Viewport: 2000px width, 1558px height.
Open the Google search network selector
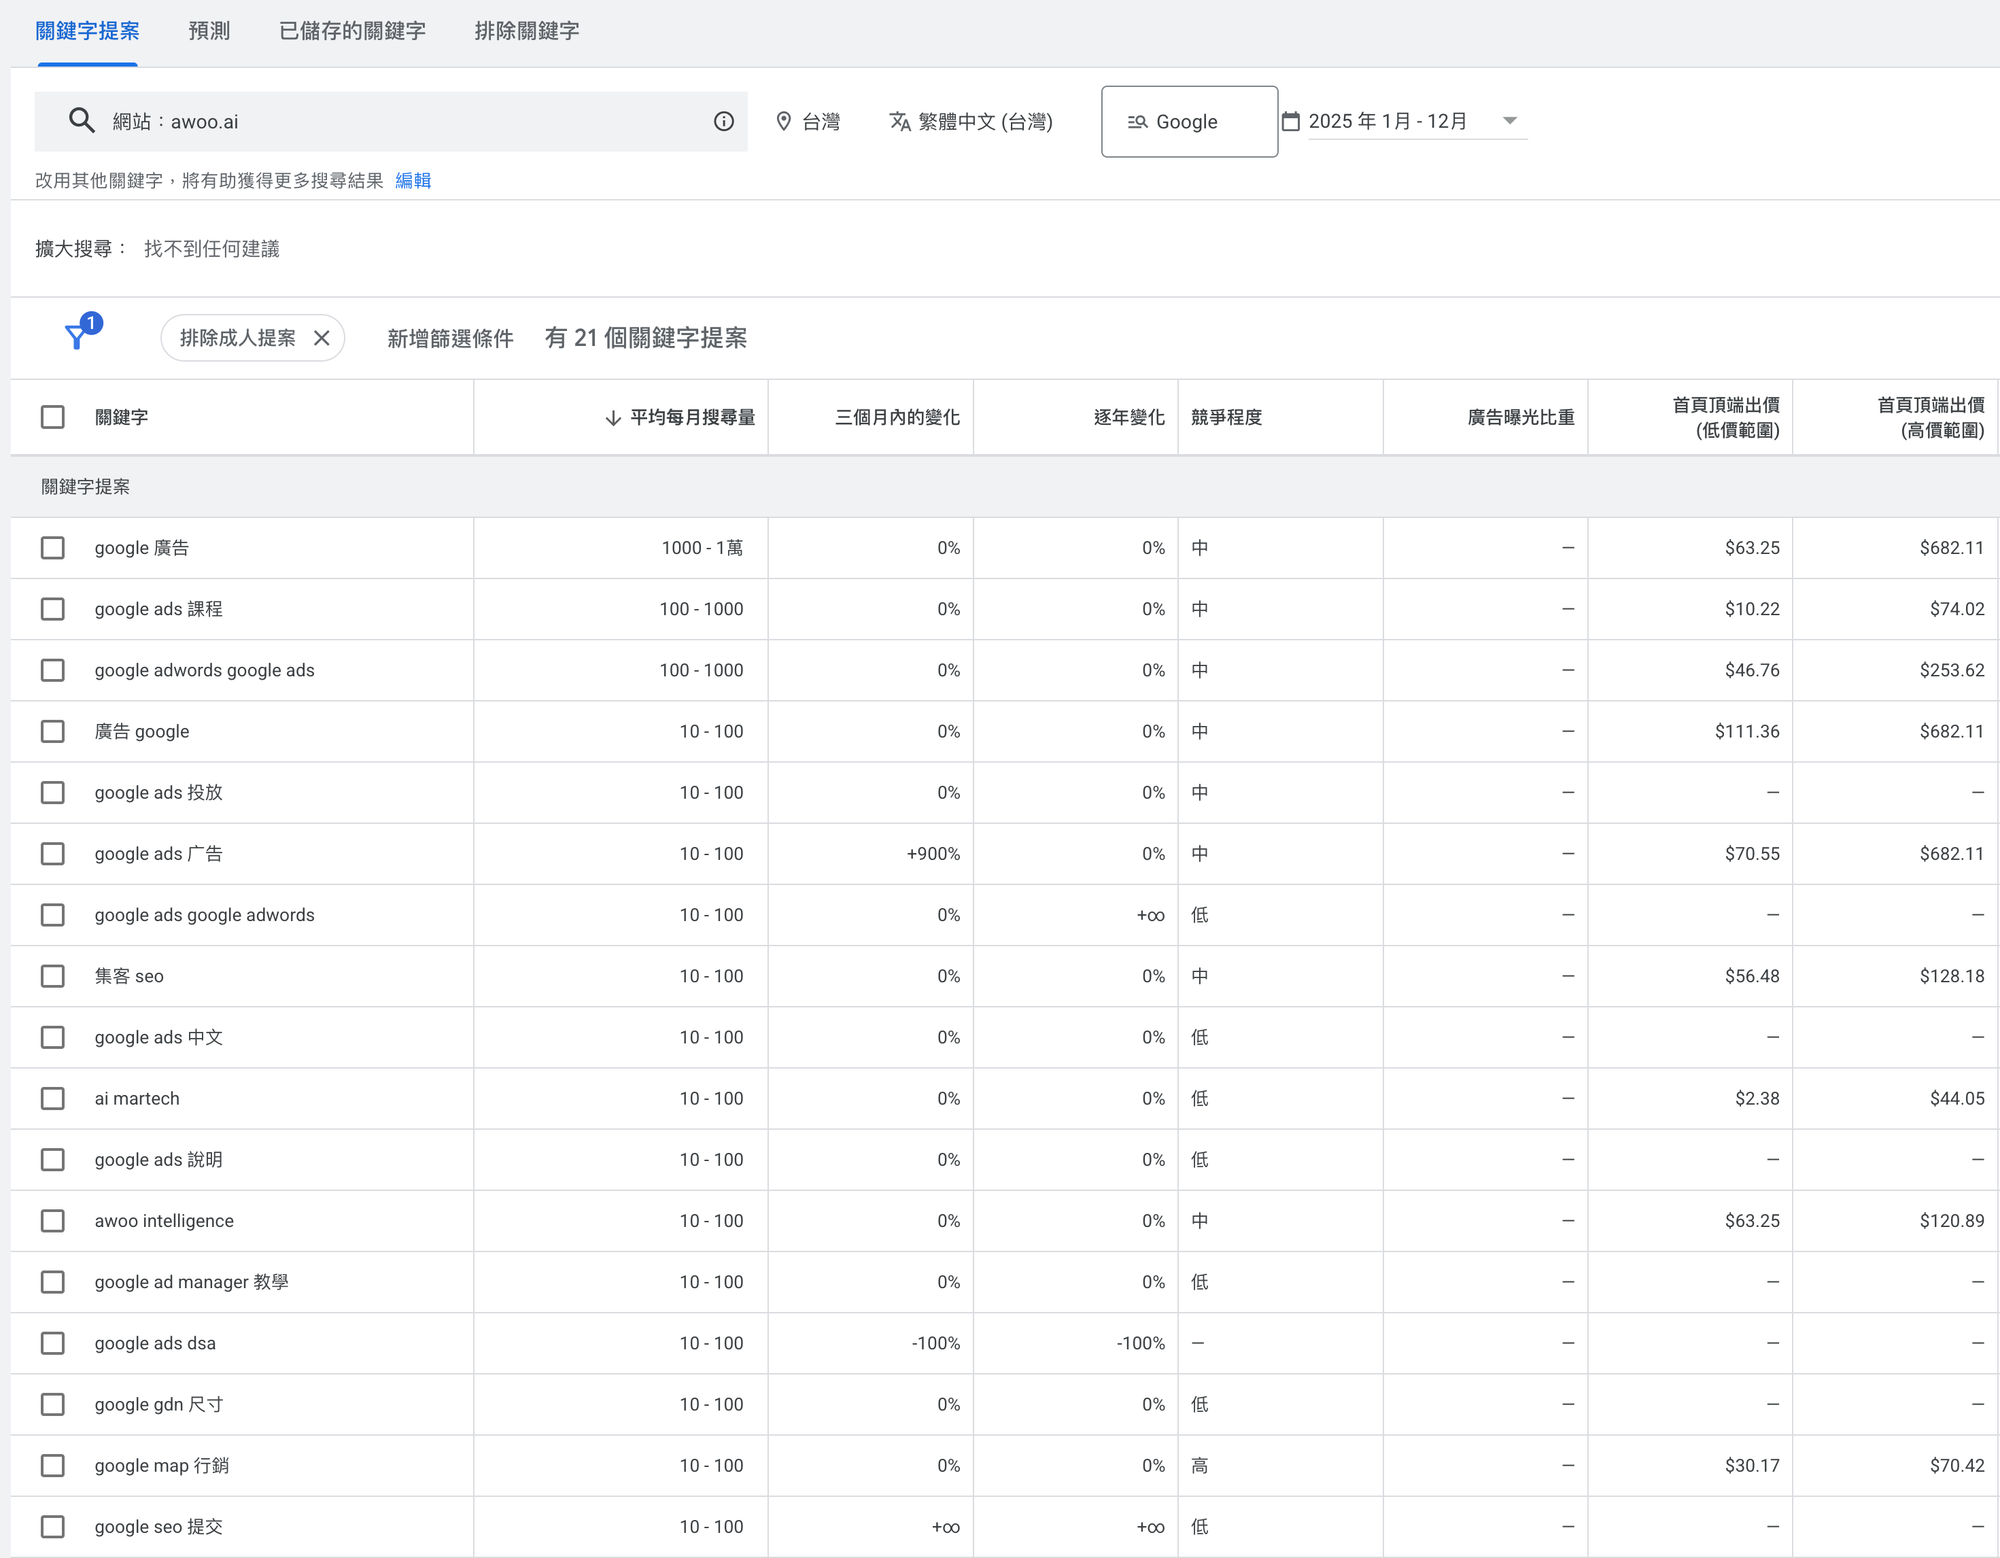point(1188,121)
